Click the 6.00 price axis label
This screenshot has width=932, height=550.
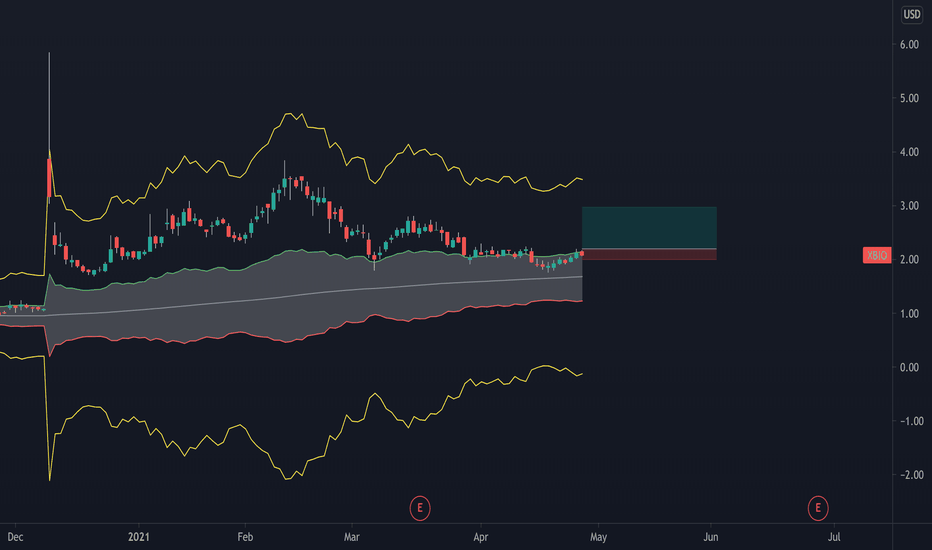[909, 45]
